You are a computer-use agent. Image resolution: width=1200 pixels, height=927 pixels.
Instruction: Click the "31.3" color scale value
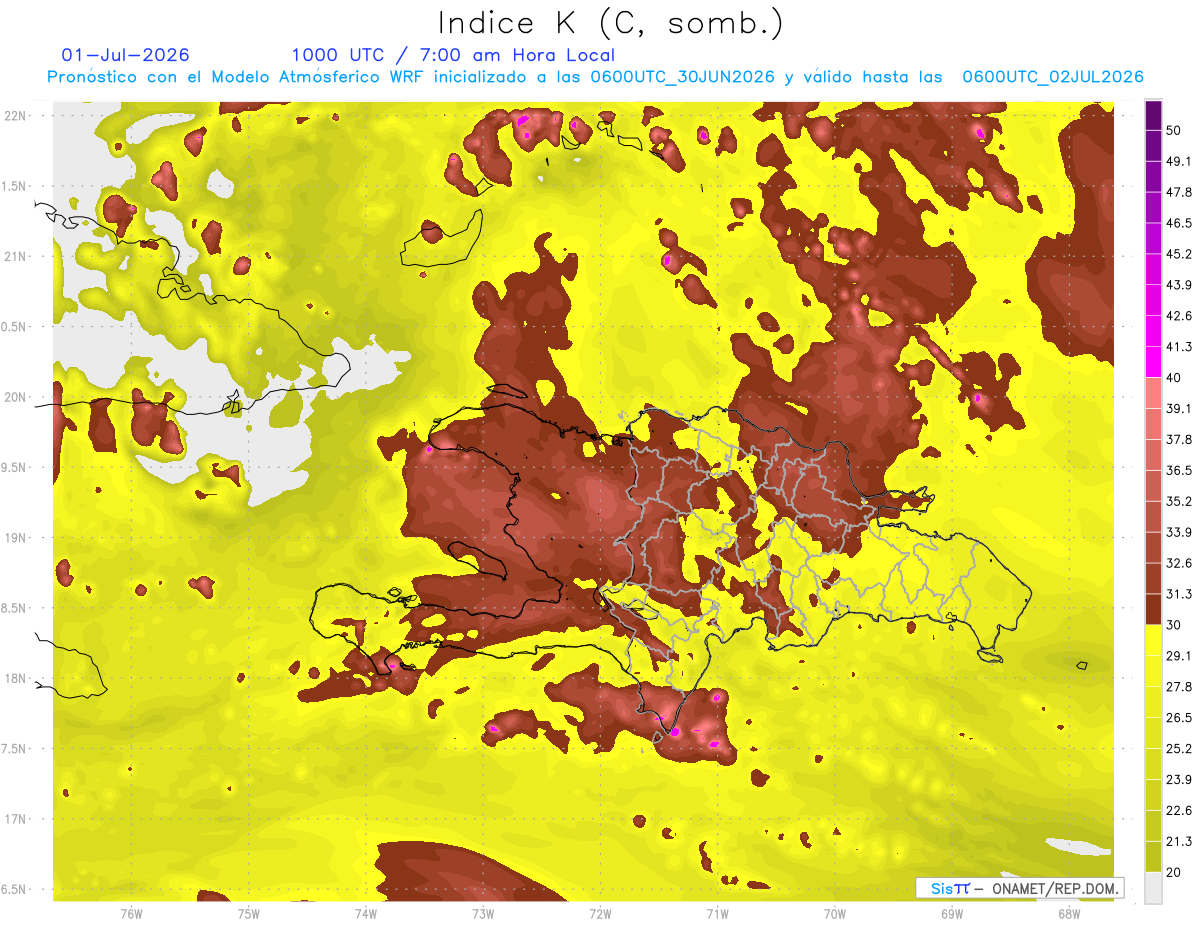(1179, 594)
